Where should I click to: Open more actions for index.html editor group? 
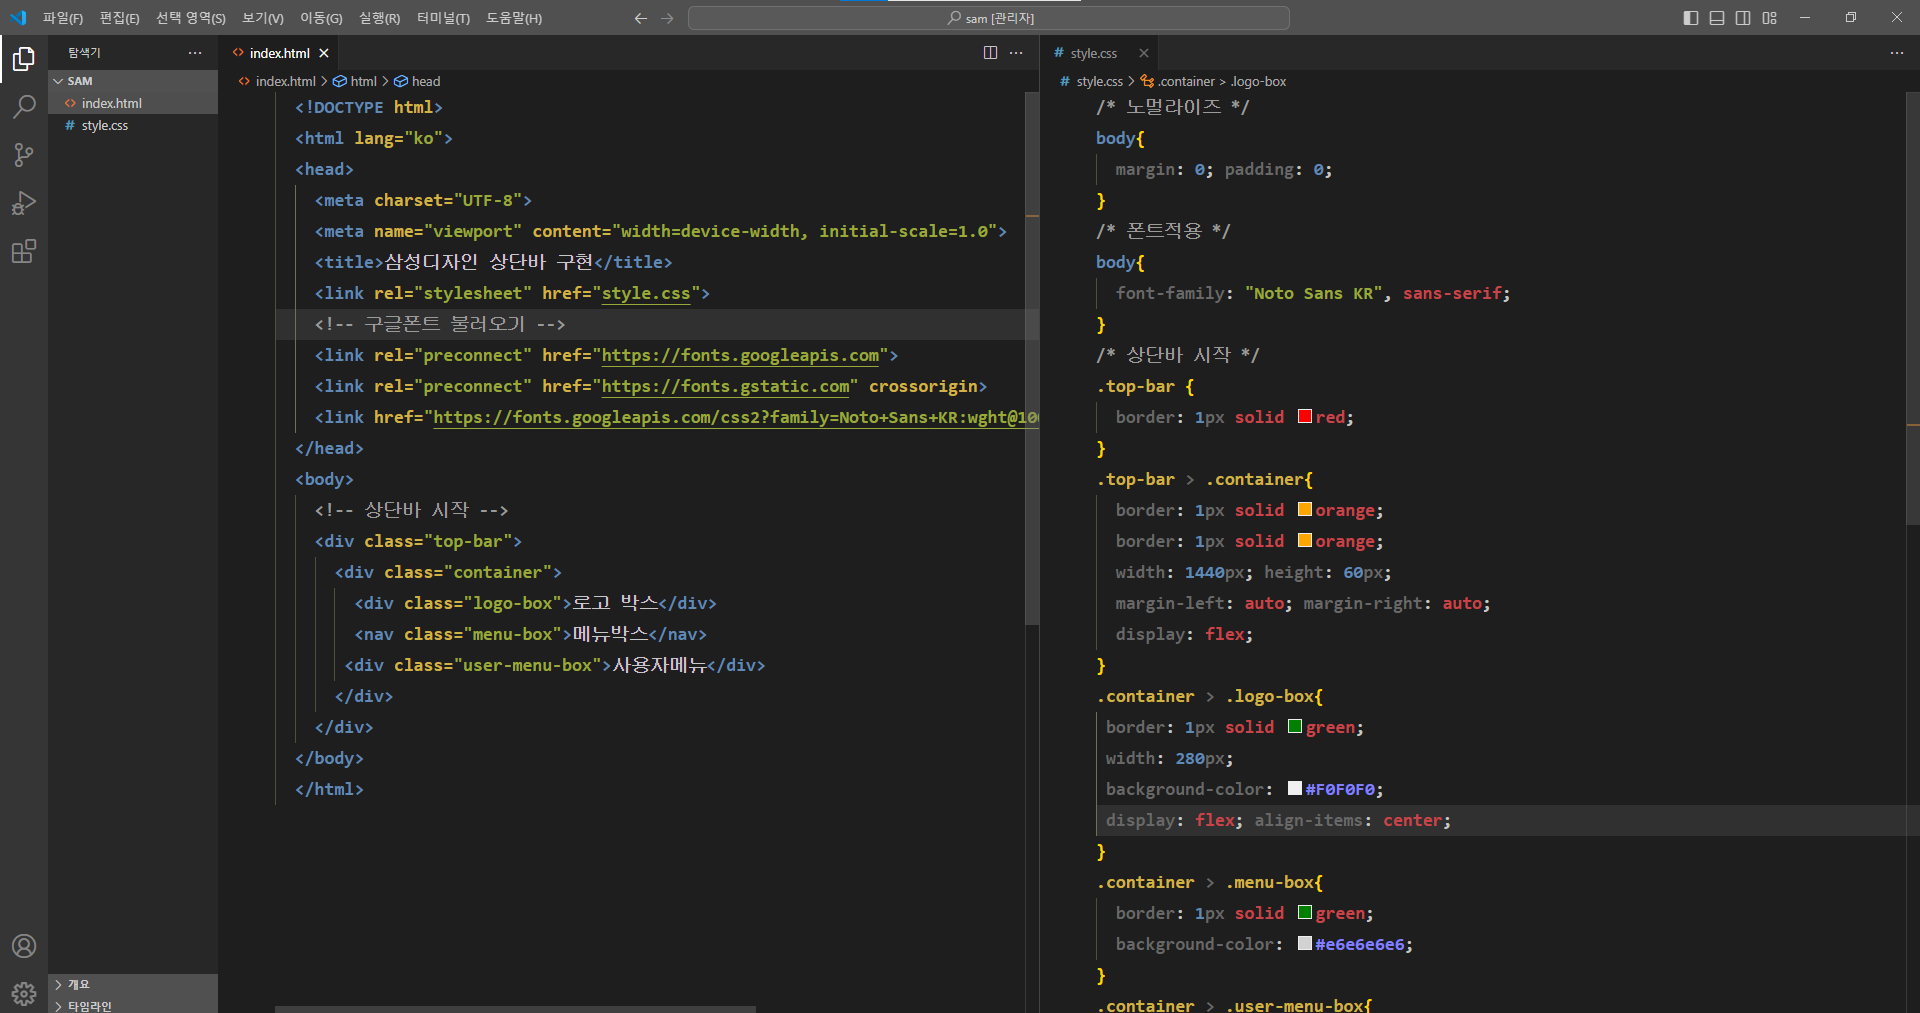(1016, 53)
